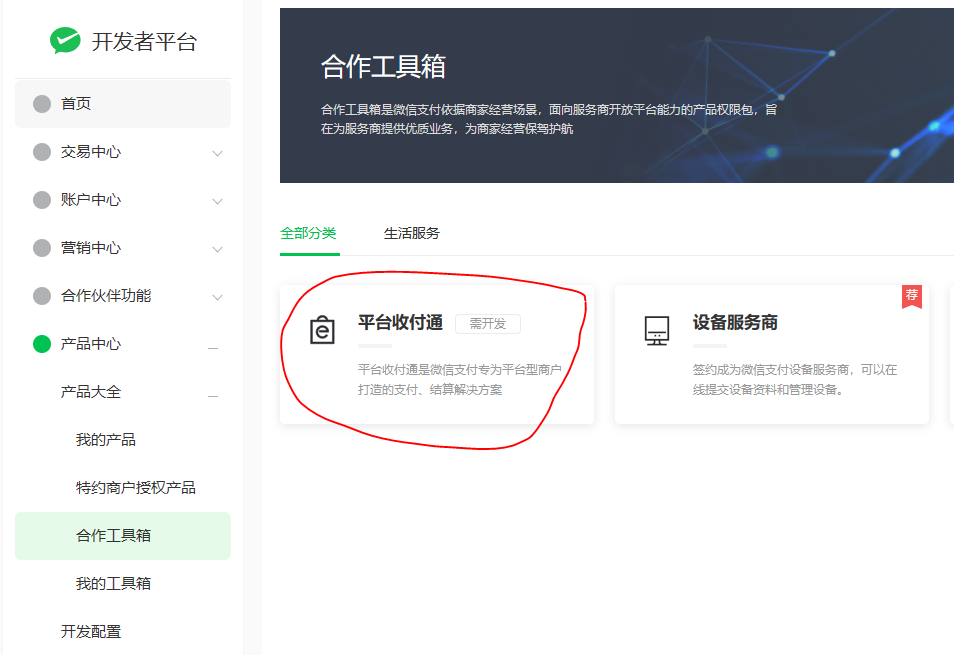Click the 账户中心 gray circle icon

42,199
